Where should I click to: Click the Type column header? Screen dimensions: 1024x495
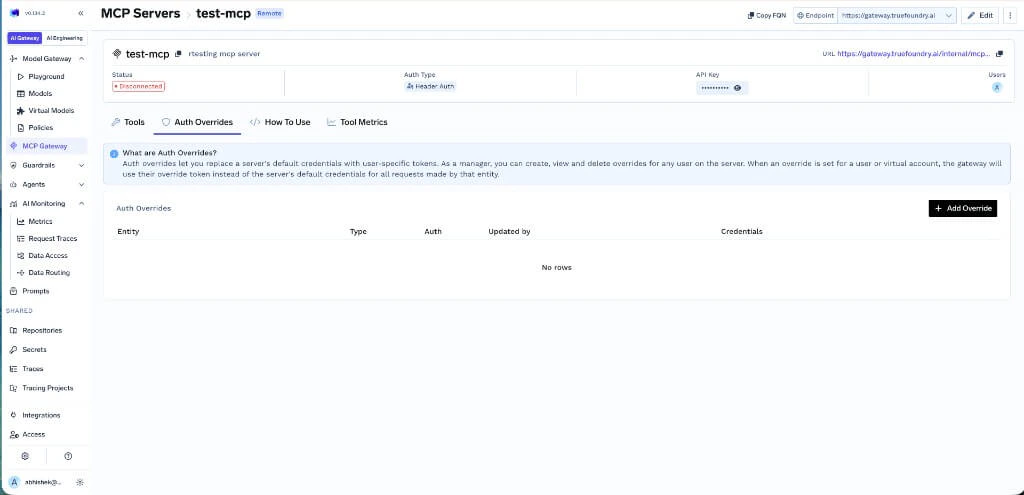[x=358, y=232]
